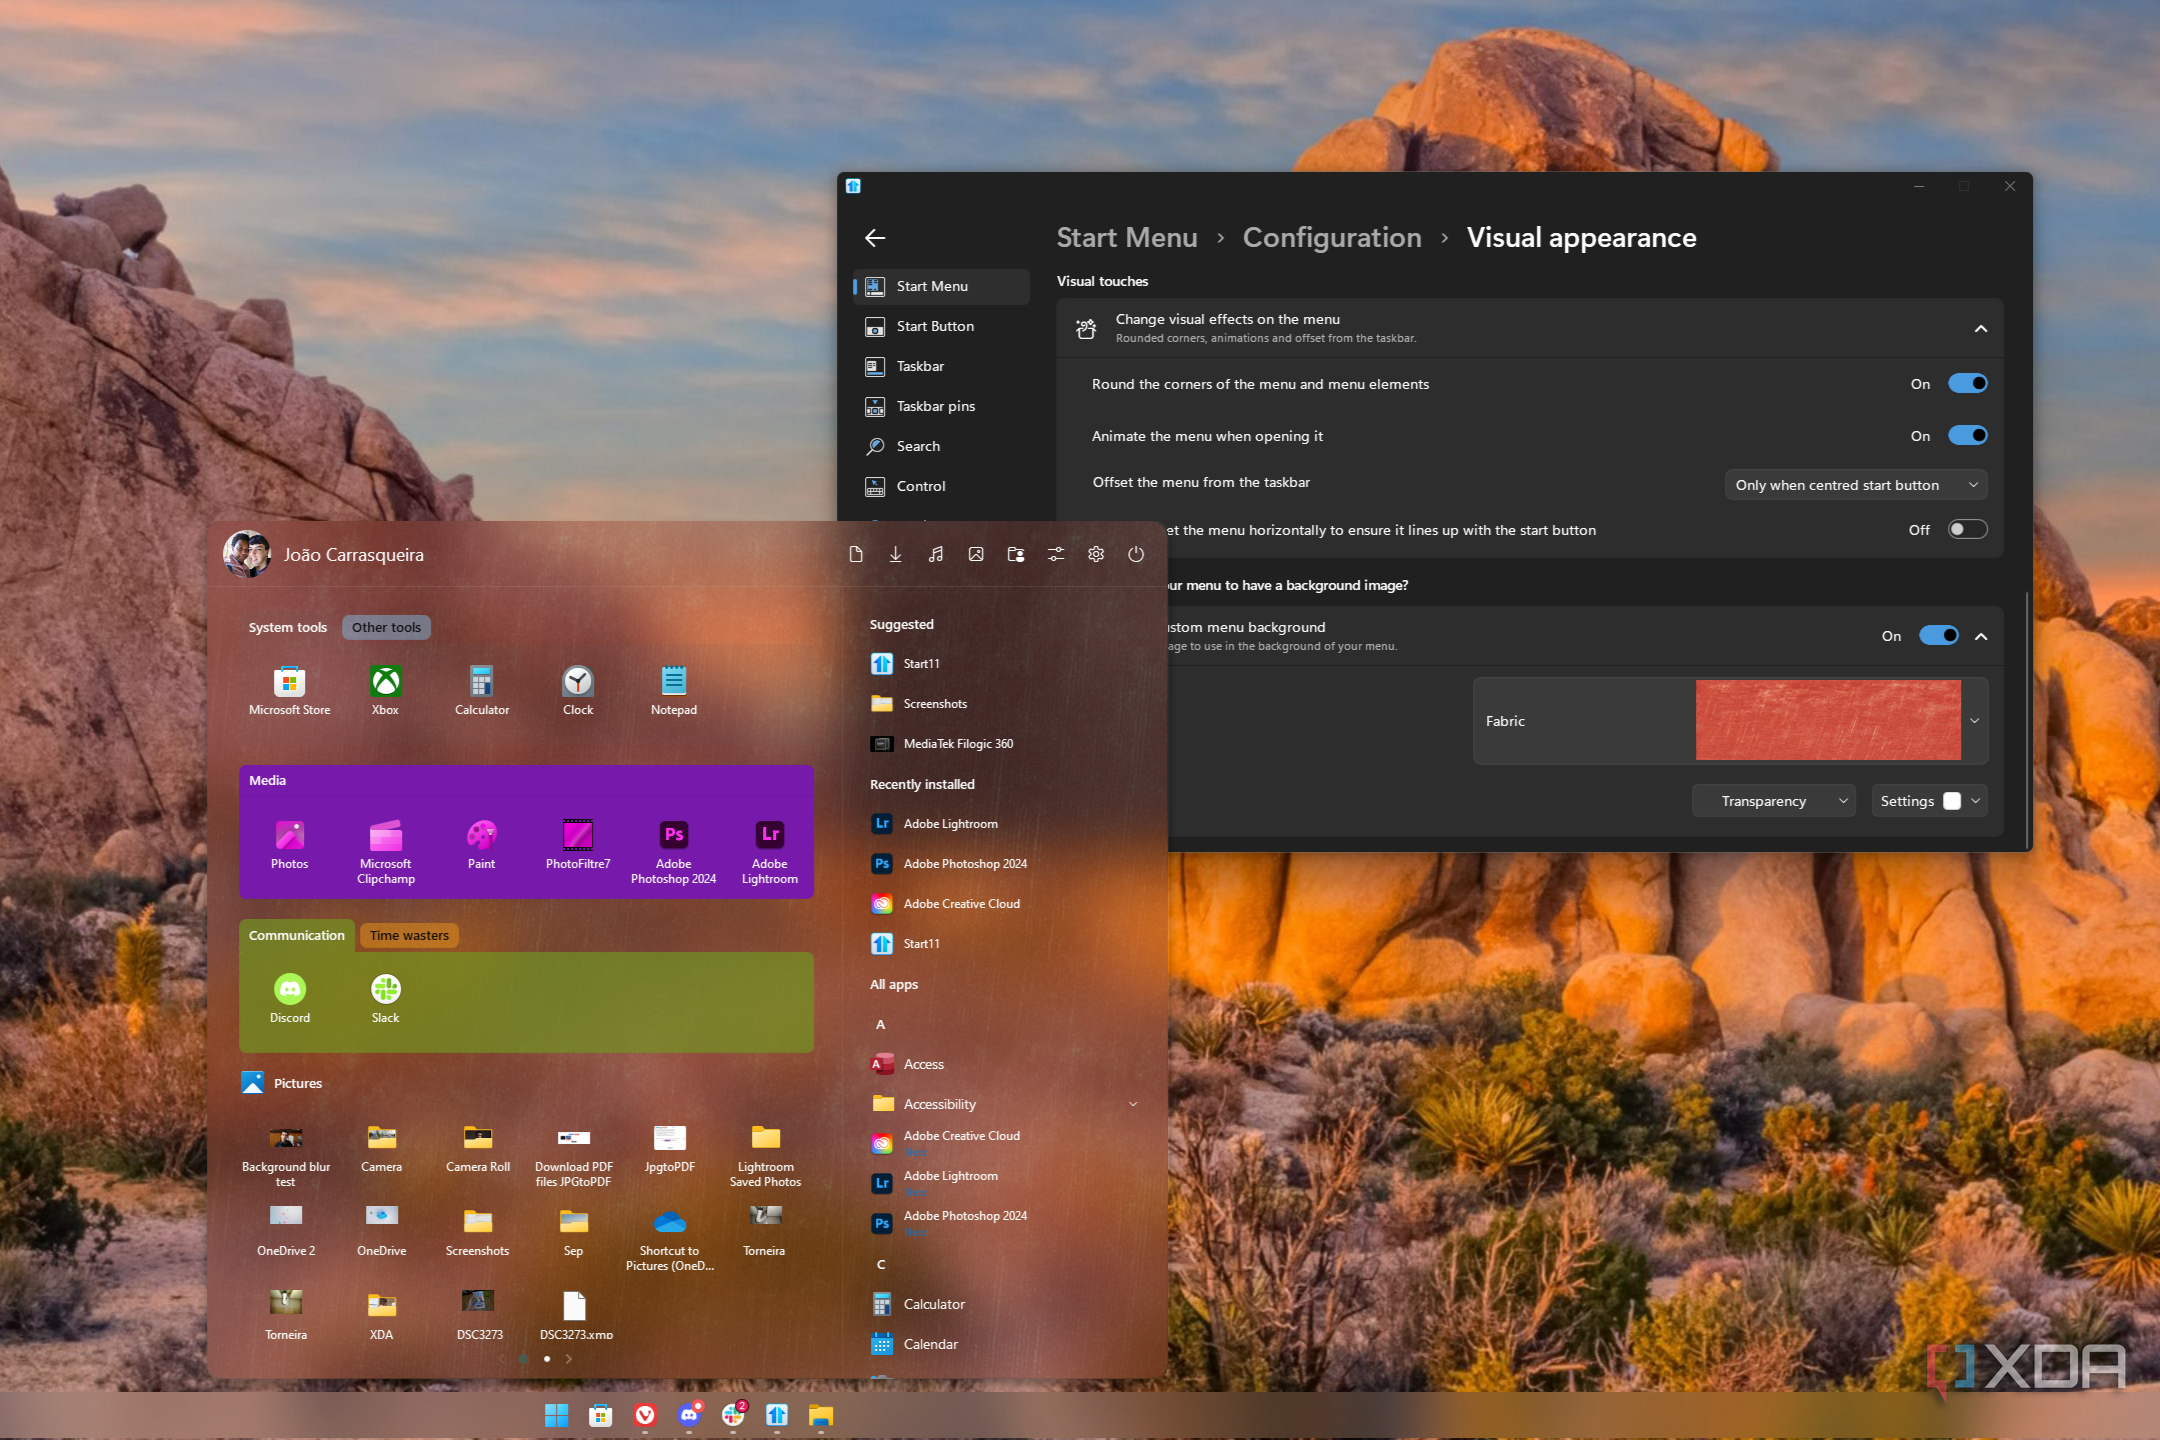Switch to Other tools tab
This screenshot has width=2160, height=1440.
tap(386, 627)
